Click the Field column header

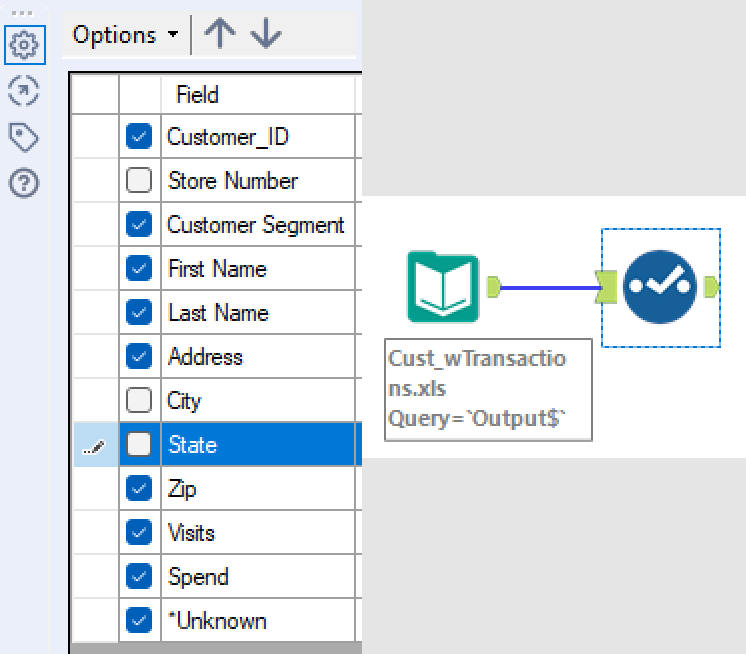[197, 95]
